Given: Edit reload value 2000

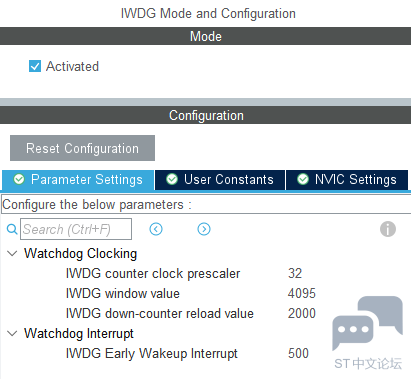Looking at the screenshot, I should 302,314.
